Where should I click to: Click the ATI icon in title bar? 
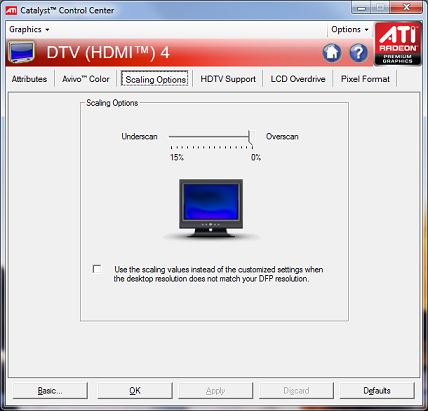11,10
